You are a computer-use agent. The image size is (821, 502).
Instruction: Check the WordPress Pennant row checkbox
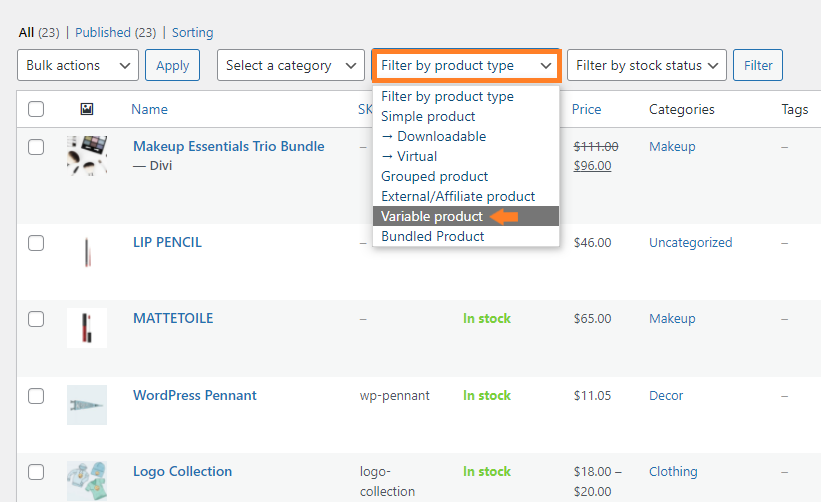tap(36, 396)
